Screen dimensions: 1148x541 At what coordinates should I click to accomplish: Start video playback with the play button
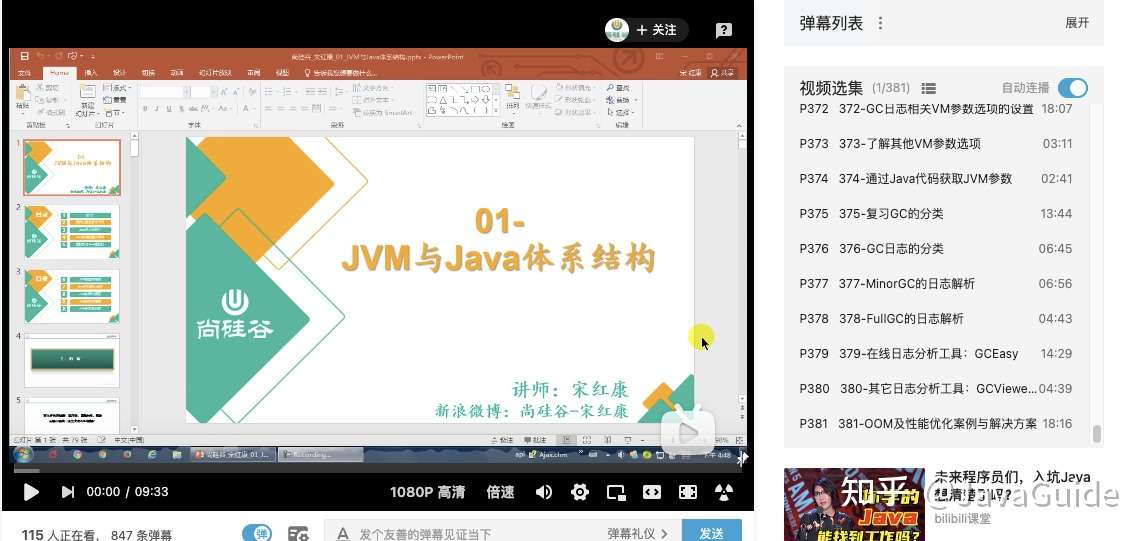pos(31,492)
